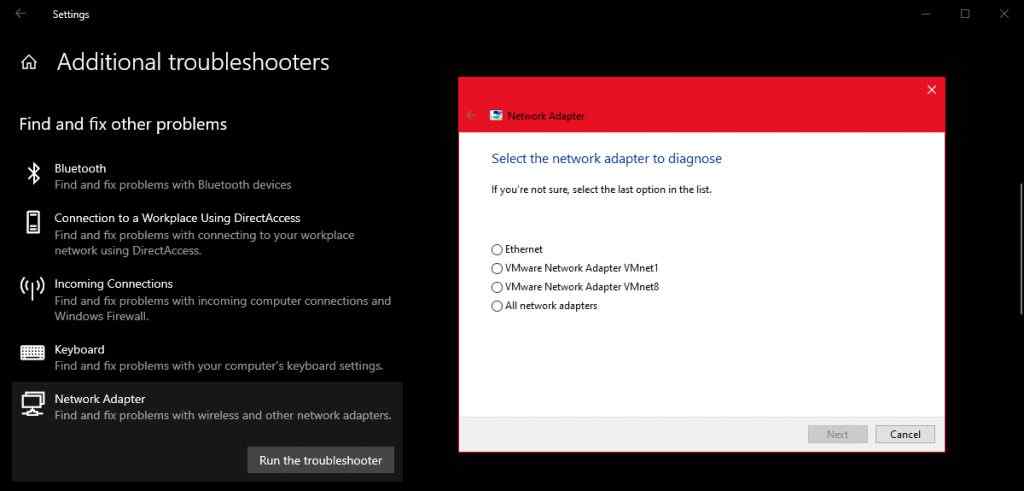Screen dimensions: 1024x491
Task: Click the Next button in dialog
Action: [x=838, y=434]
